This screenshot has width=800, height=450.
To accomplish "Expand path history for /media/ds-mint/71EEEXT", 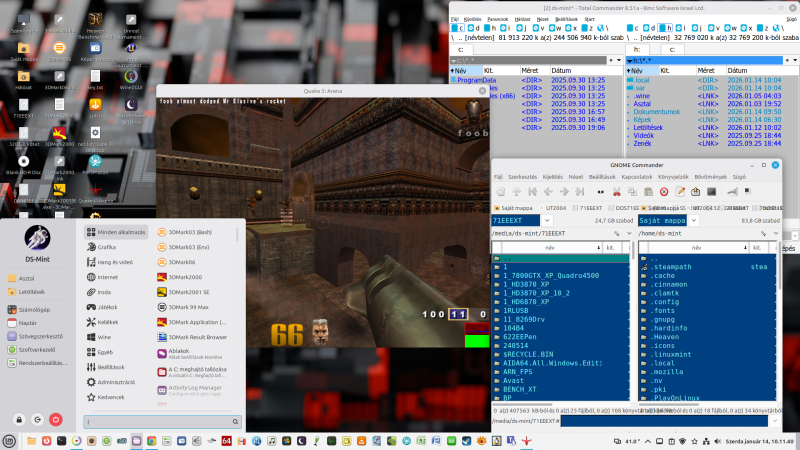I will (x=629, y=233).
